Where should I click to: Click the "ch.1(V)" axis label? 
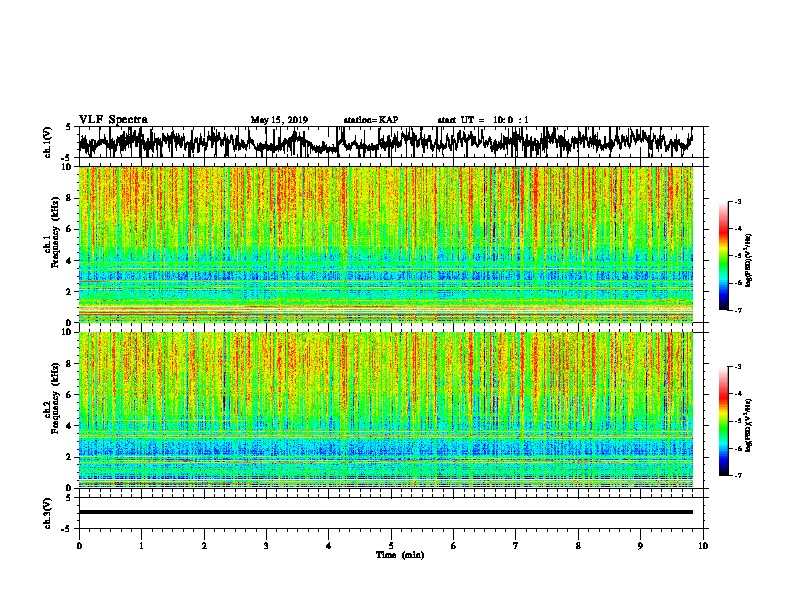pyautogui.click(x=47, y=142)
